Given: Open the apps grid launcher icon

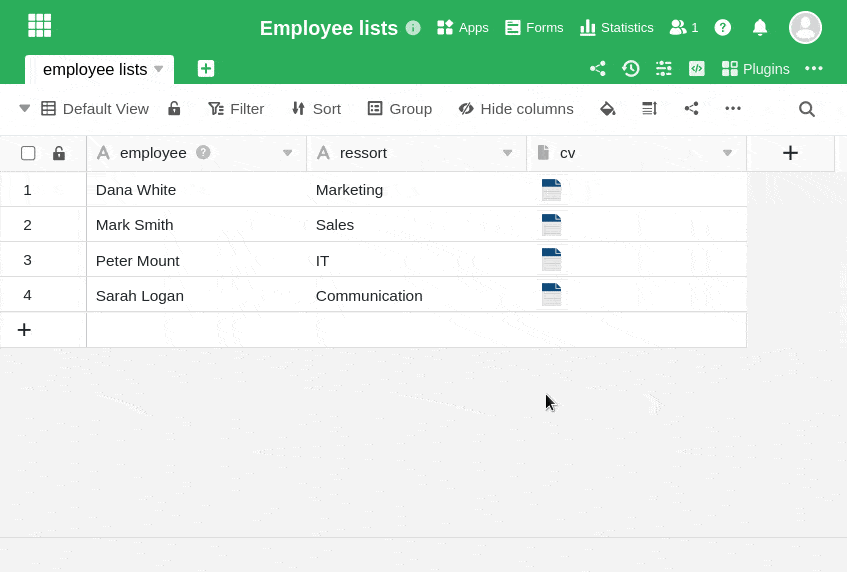Looking at the screenshot, I should click(x=39, y=26).
